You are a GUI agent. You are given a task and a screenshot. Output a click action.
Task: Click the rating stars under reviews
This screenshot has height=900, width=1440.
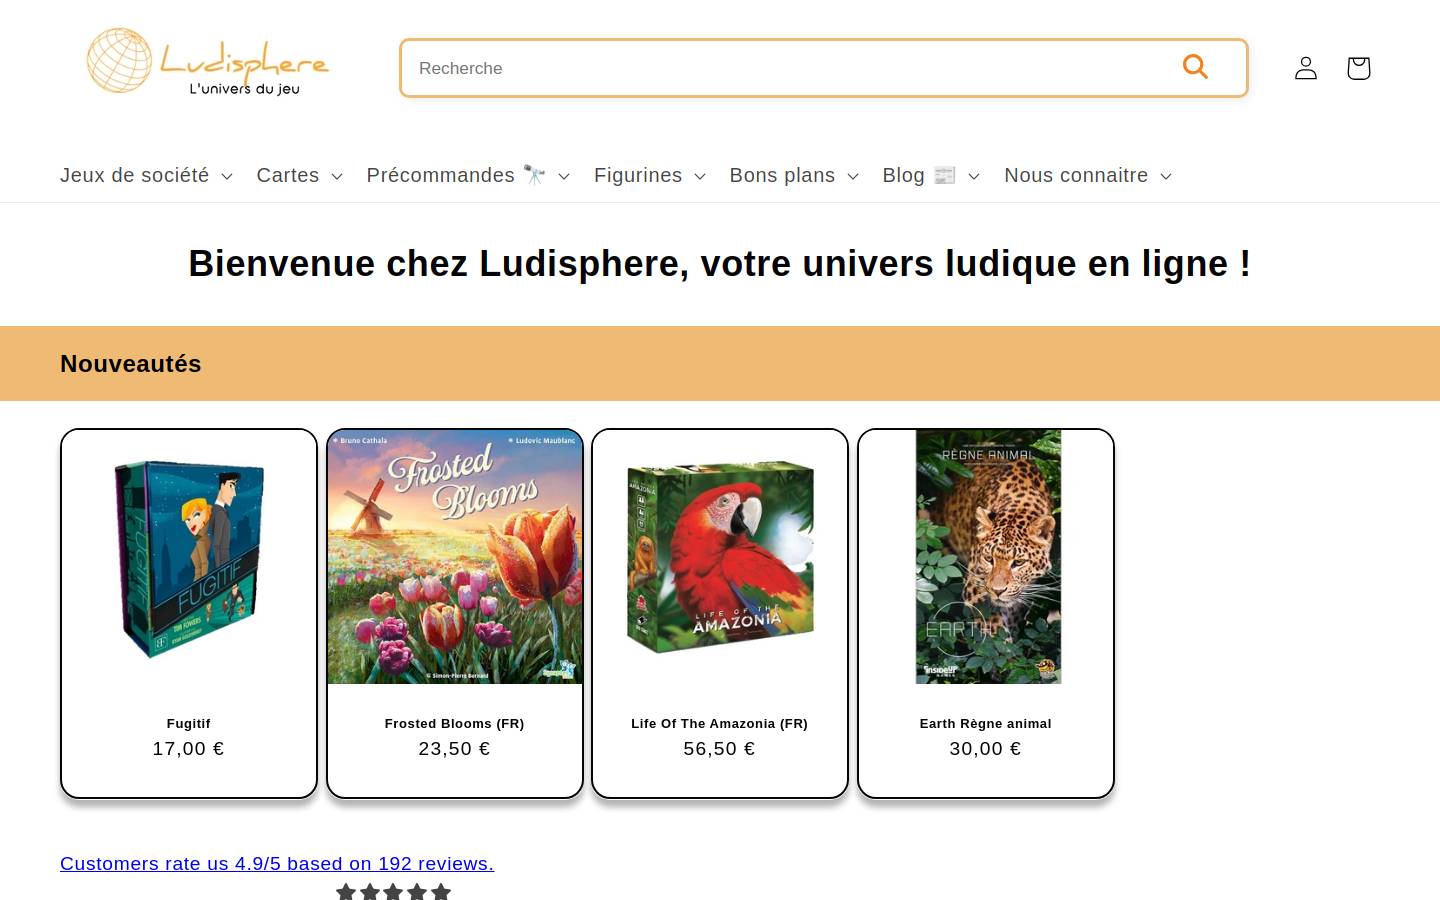tap(394, 891)
